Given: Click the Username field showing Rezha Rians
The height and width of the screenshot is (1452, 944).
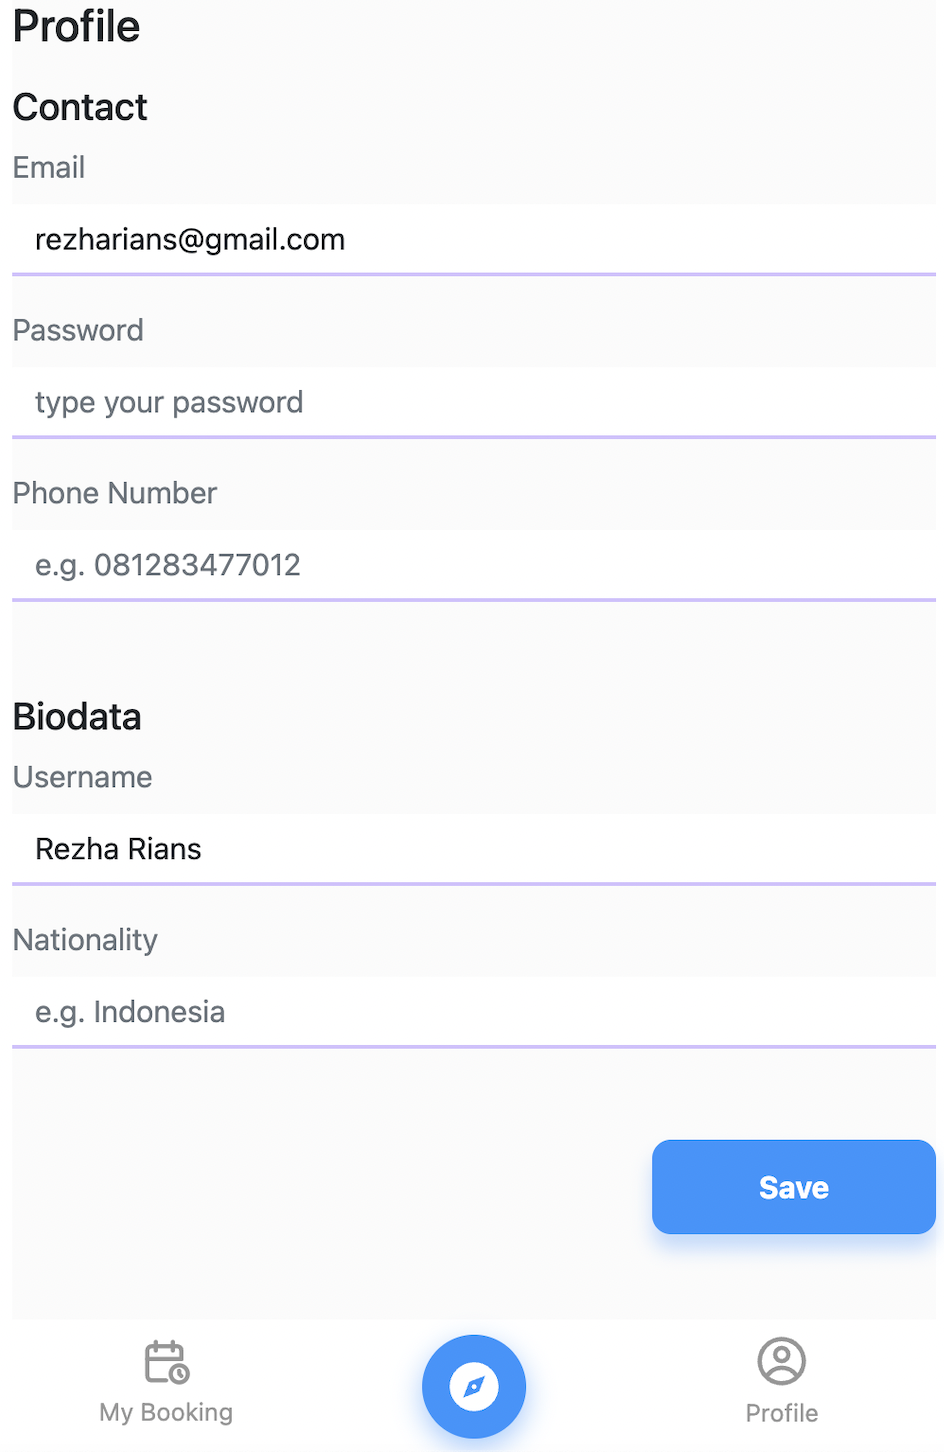Looking at the screenshot, I should (x=474, y=849).
